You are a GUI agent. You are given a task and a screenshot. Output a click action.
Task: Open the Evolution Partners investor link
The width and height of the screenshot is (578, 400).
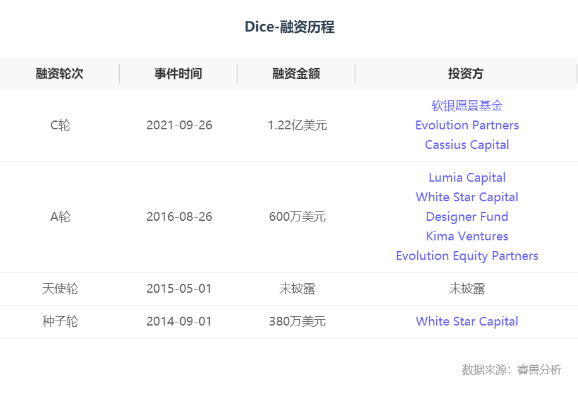[x=467, y=125]
